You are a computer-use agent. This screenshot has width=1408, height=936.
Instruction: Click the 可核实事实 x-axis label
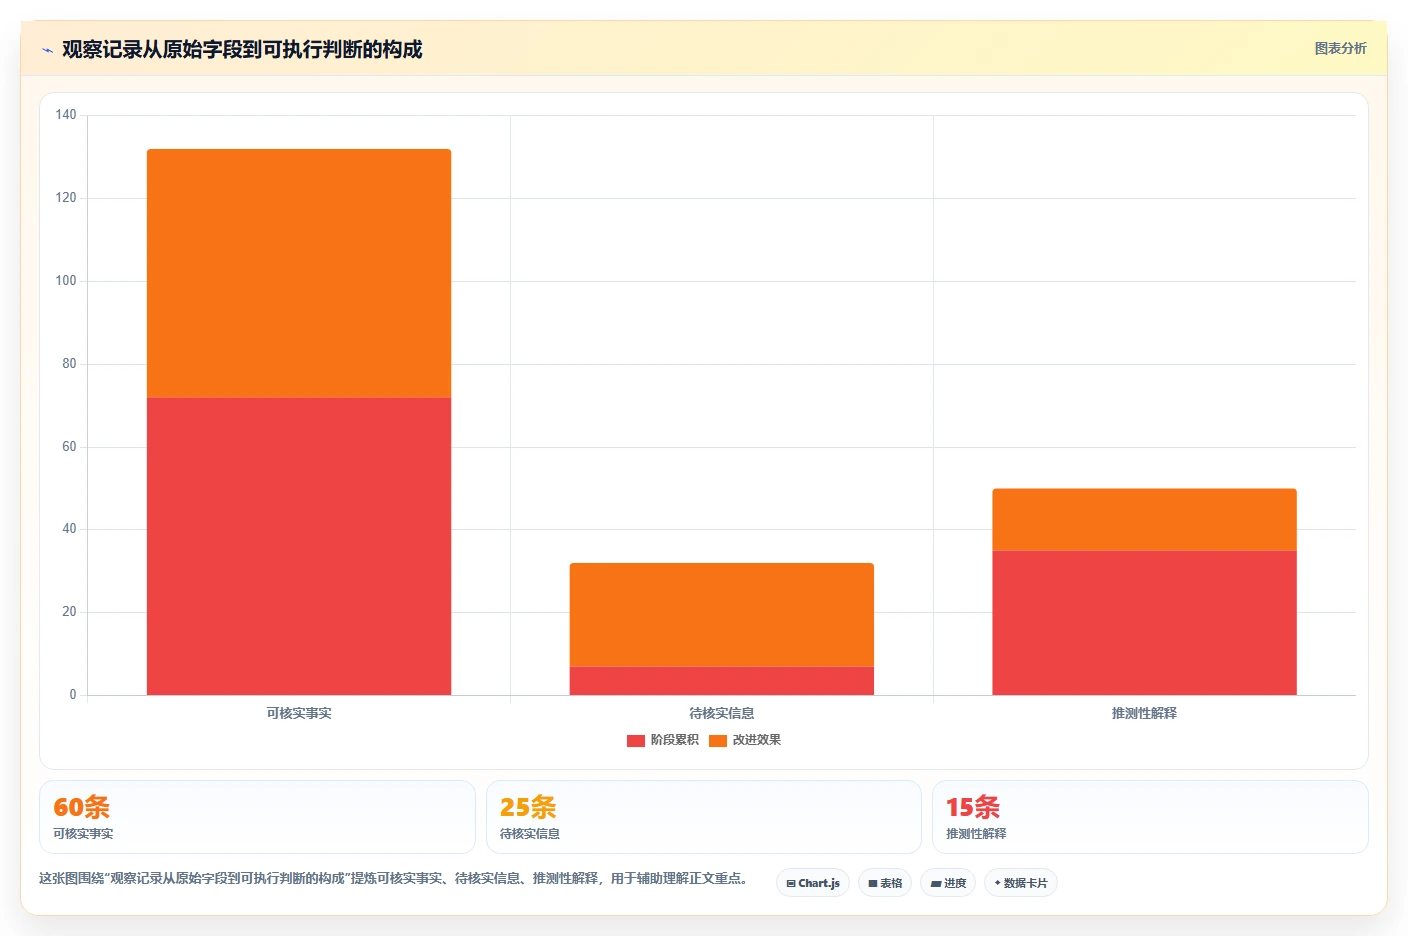pos(299,713)
